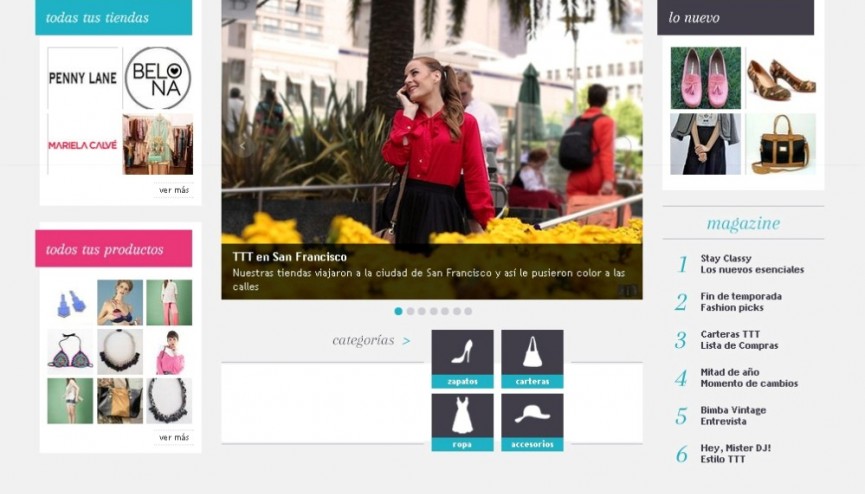865x494 pixels.
Task: Open the denim shorts model thumbnail
Action: (70, 401)
